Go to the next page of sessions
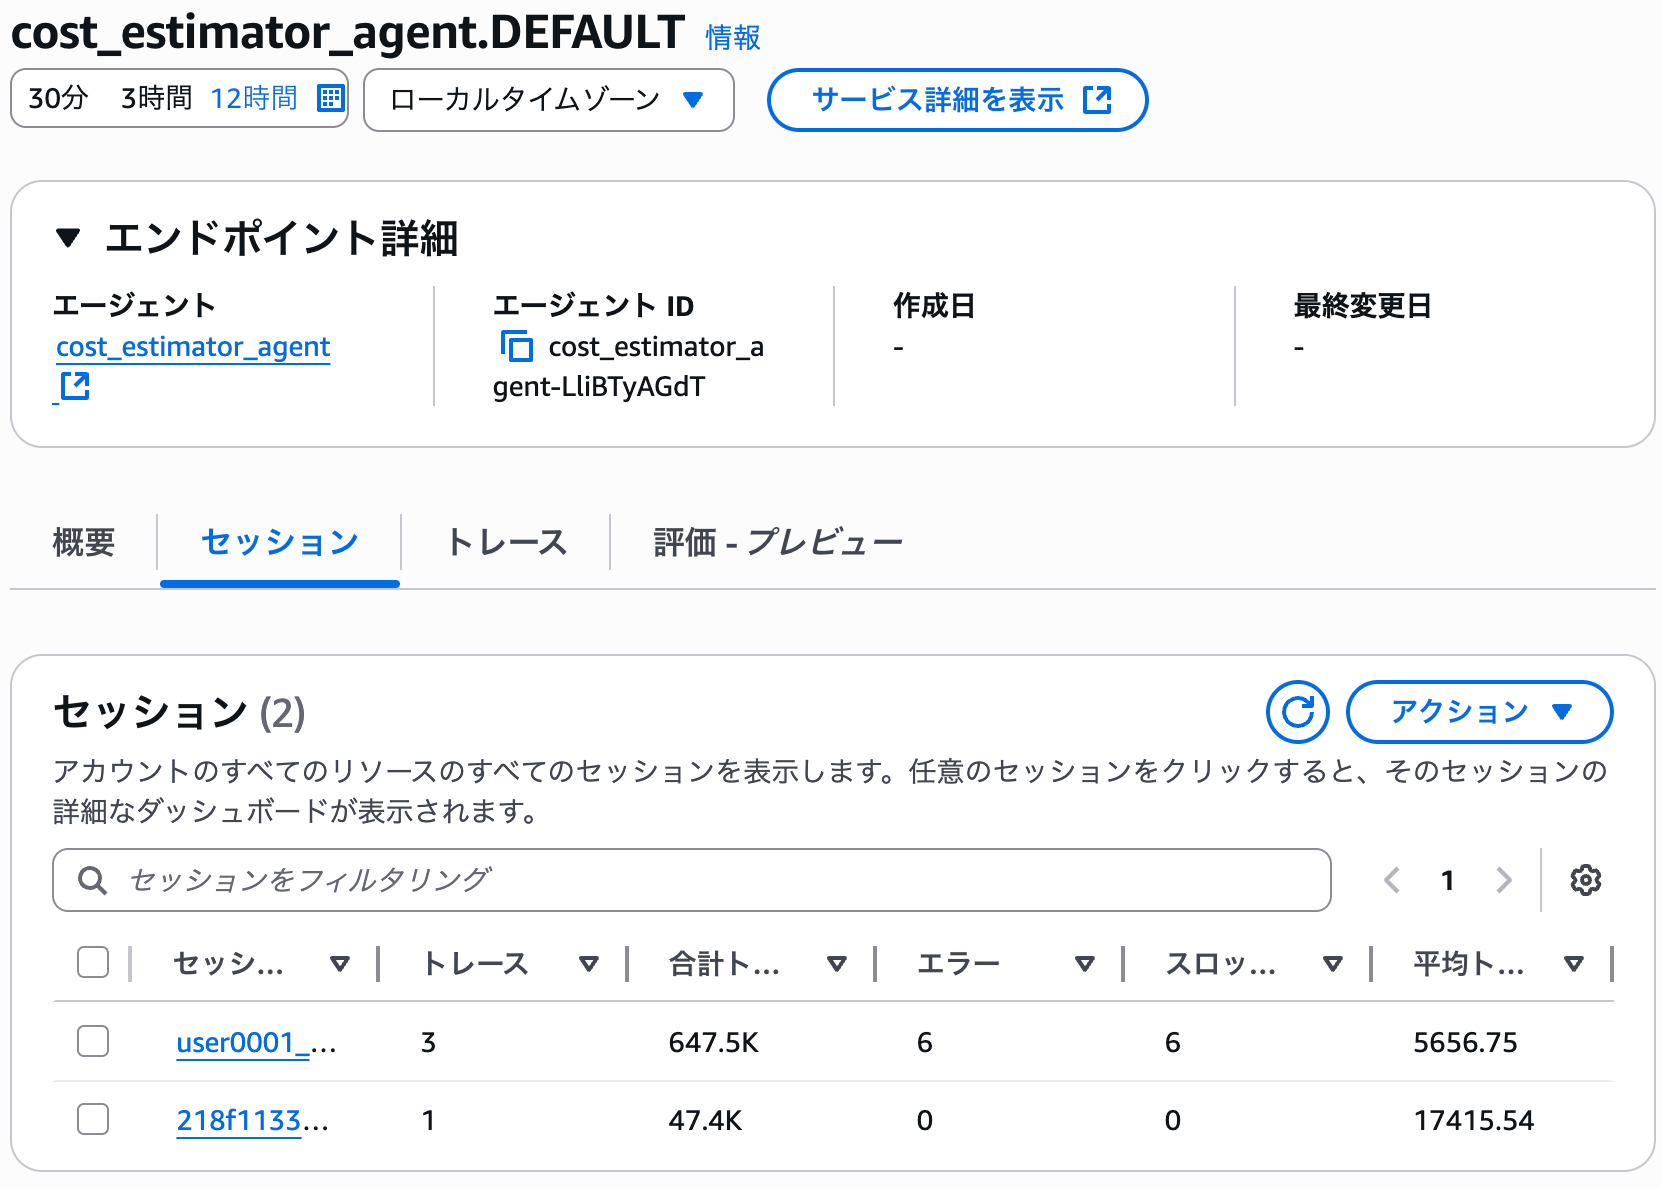The image size is (1662, 1188). (1504, 880)
